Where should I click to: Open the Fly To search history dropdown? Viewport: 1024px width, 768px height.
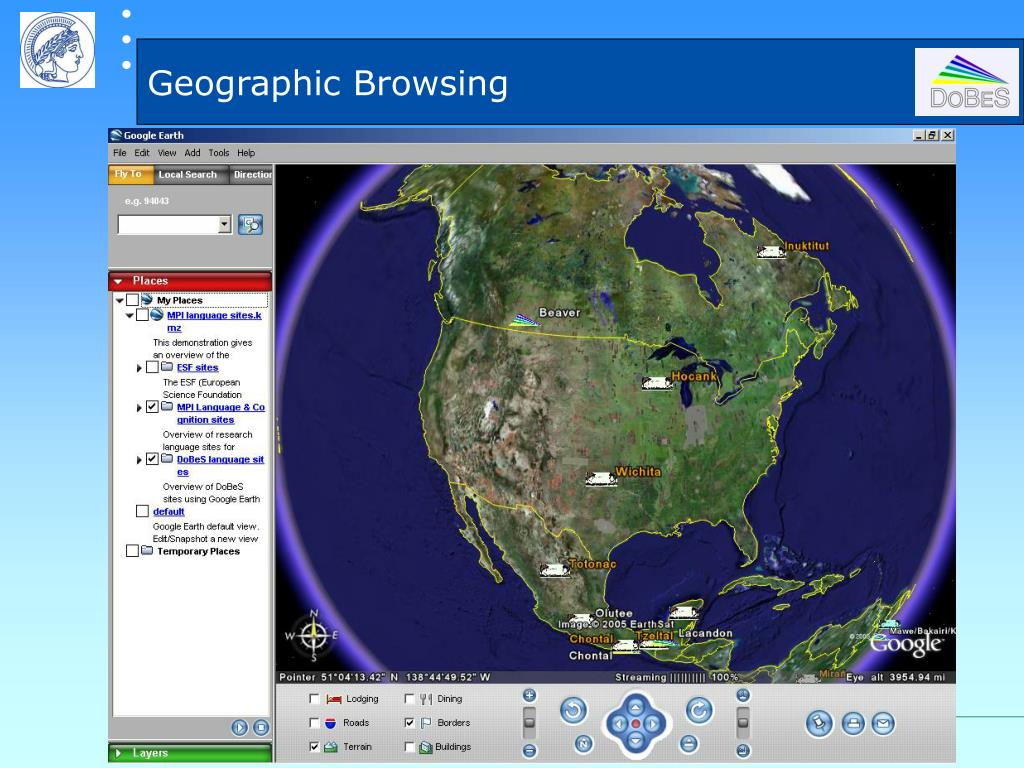tap(225, 225)
